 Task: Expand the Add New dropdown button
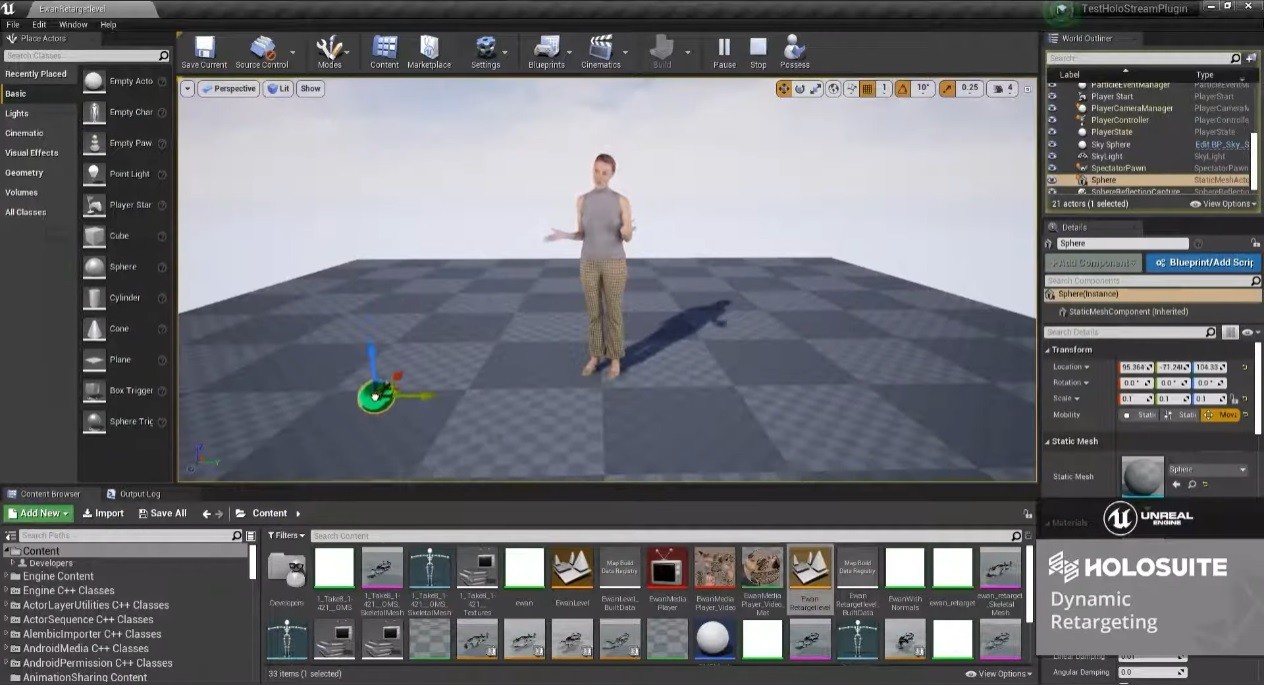[x=38, y=513]
